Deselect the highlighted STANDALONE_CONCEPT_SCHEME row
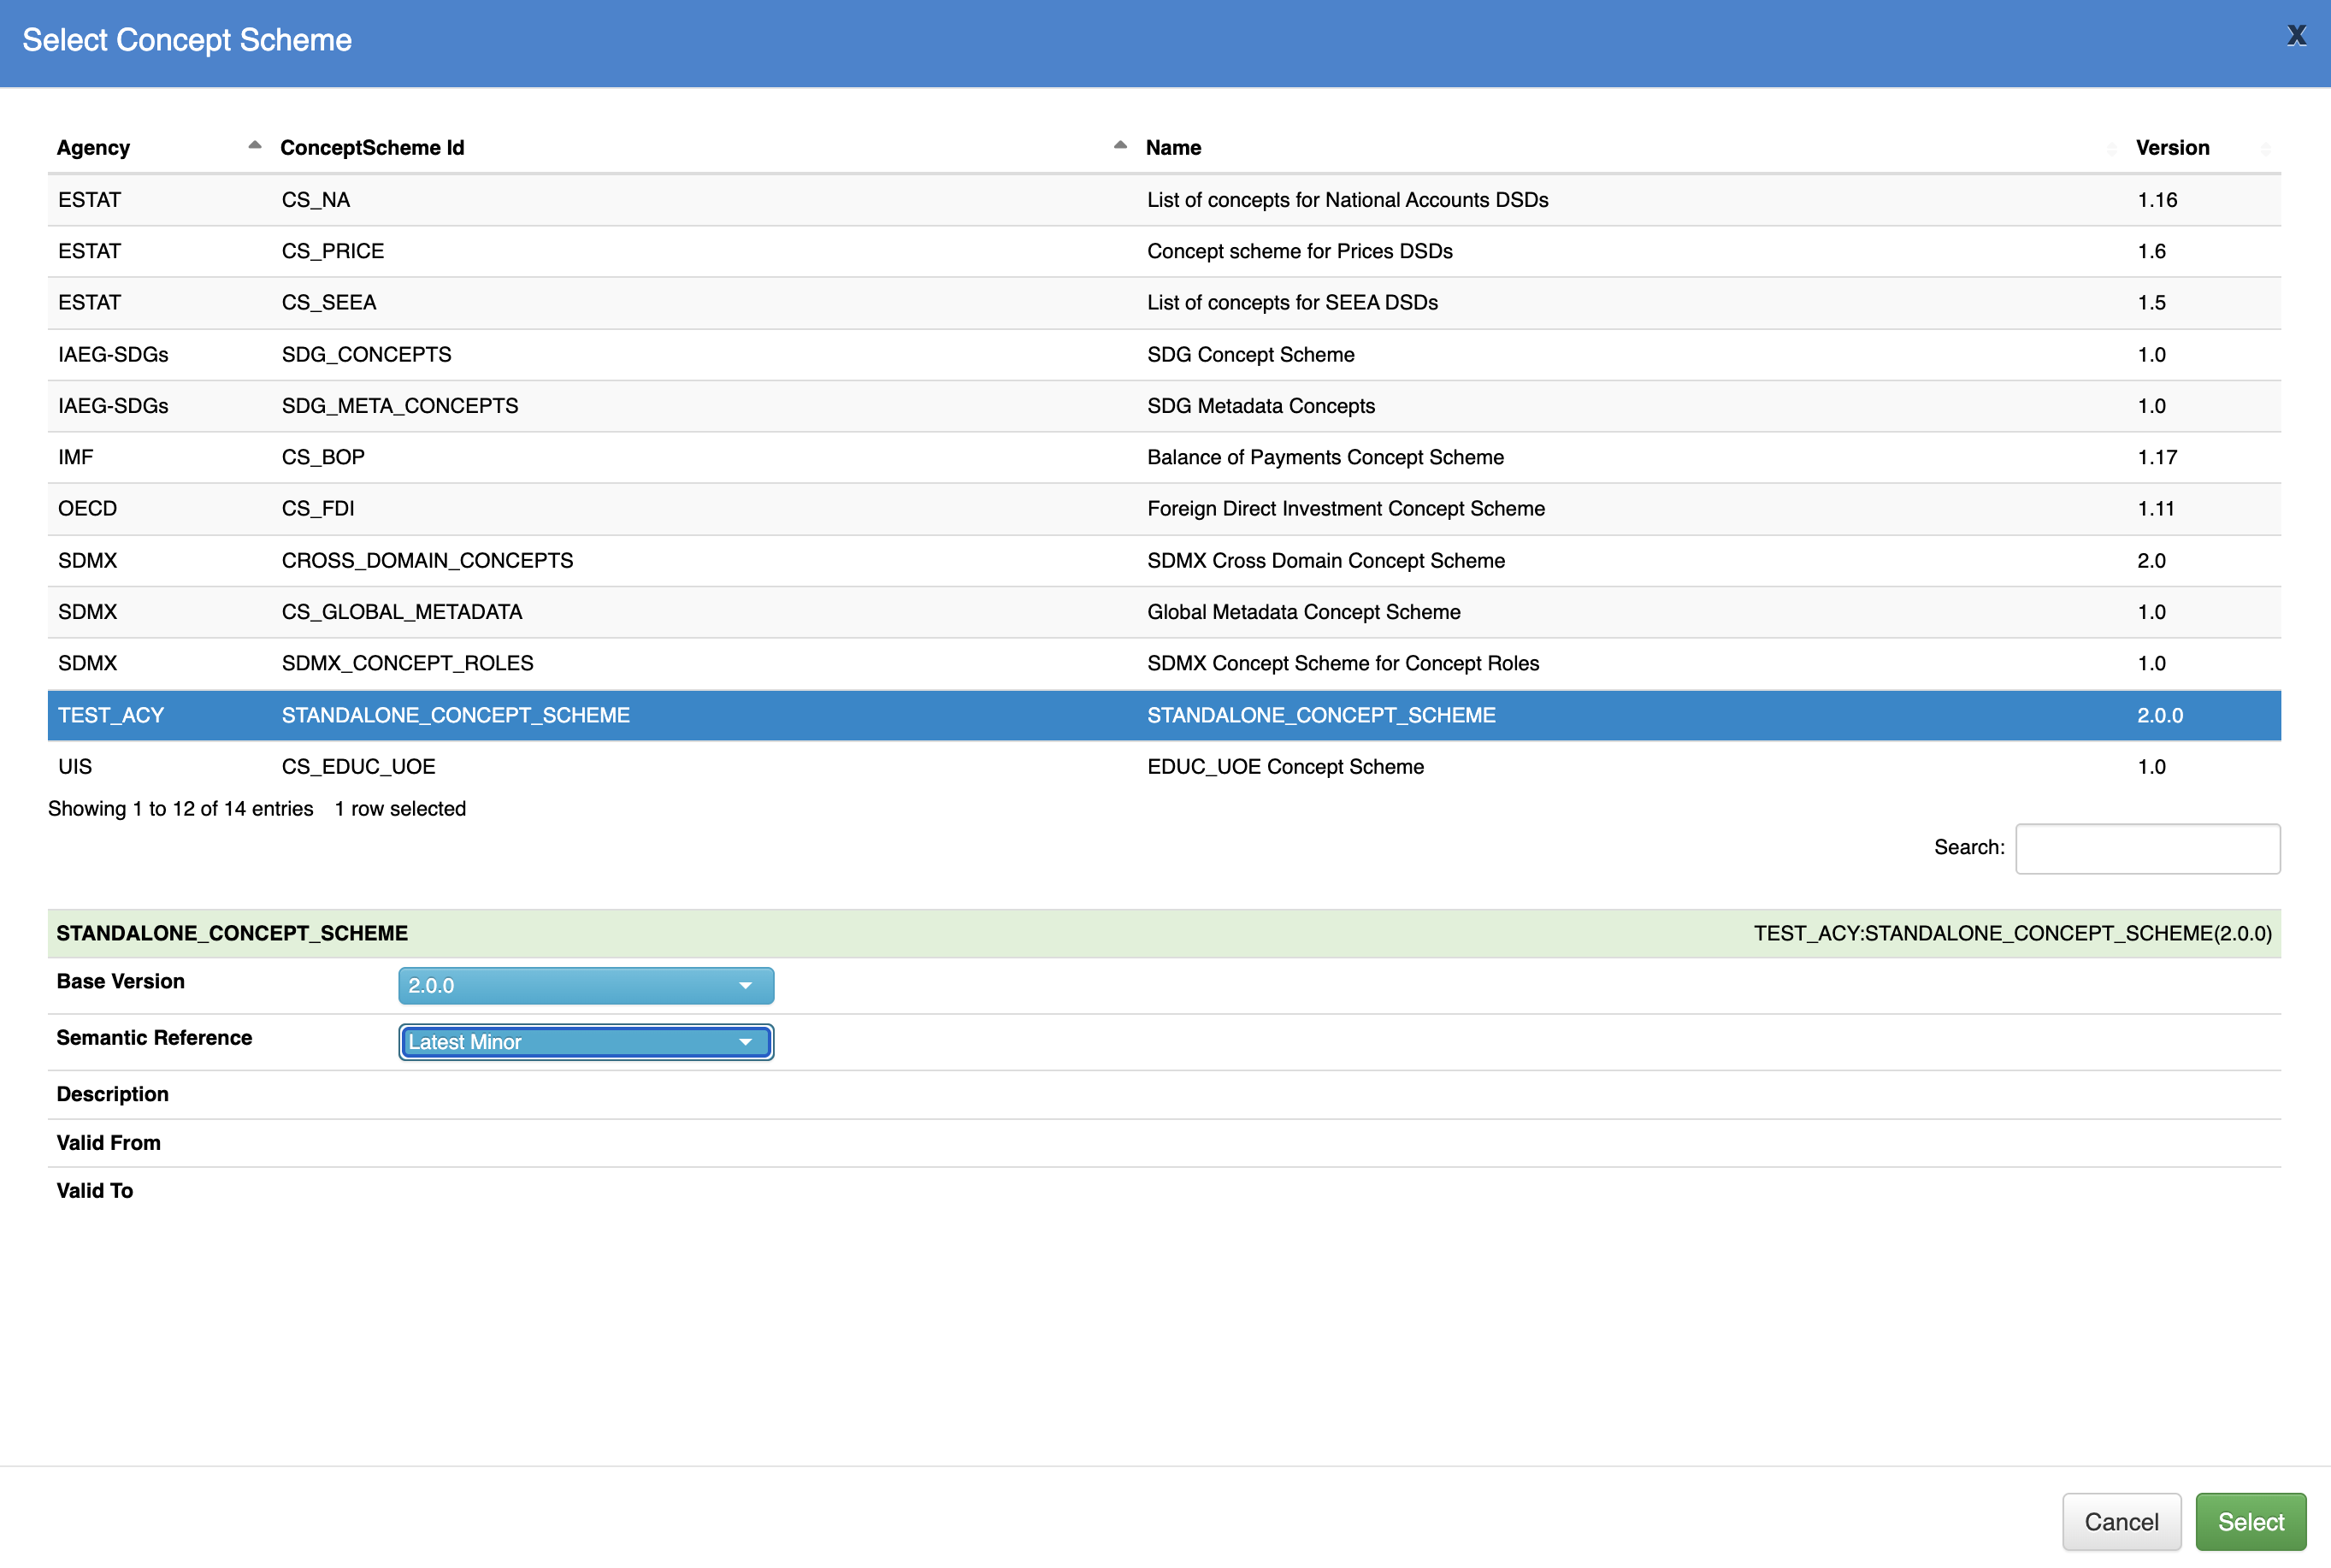 (x=1164, y=715)
